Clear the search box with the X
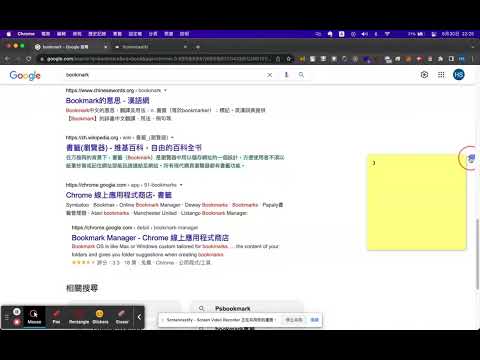The width and height of the screenshot is (480, 360). point(270,75)
